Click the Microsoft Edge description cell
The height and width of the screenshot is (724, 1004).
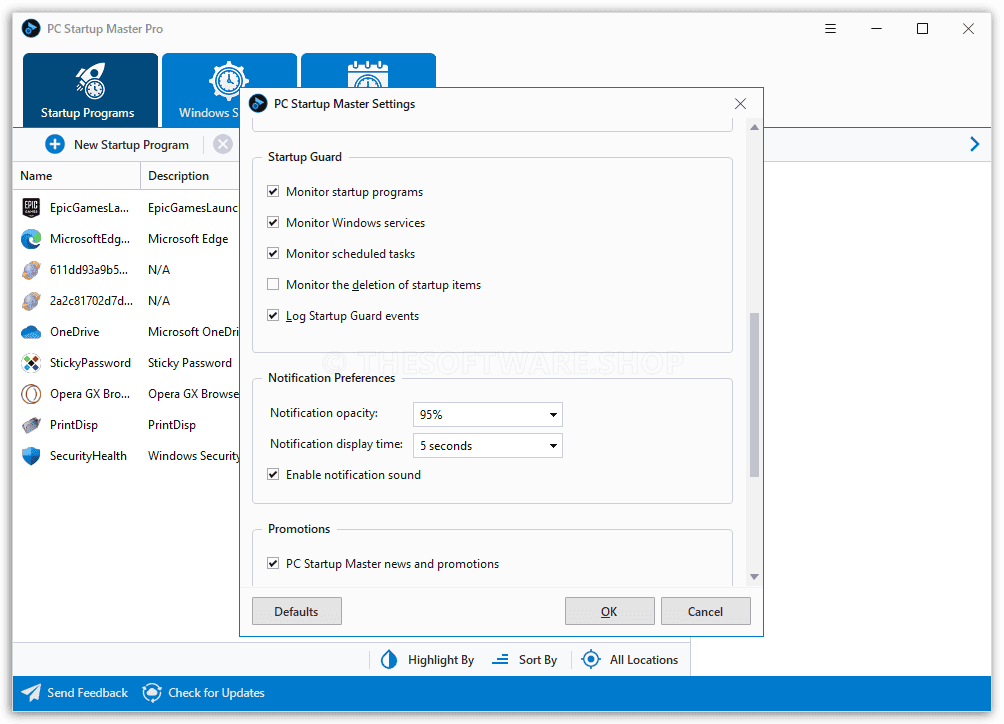pos(188,239)
